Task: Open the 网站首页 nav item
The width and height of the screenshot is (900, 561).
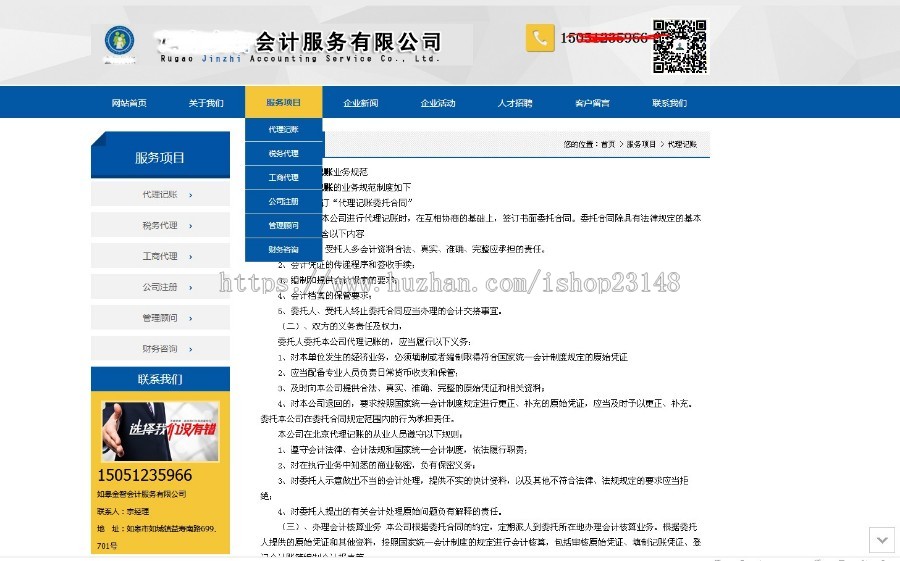Action: 129,103
